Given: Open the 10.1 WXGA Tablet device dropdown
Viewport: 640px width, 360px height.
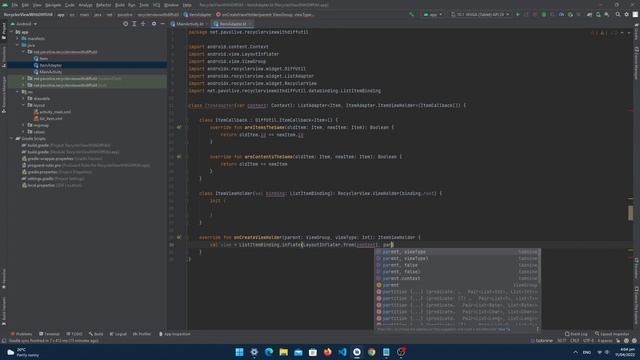Looking at the screenshot, I should click(481, 14).
